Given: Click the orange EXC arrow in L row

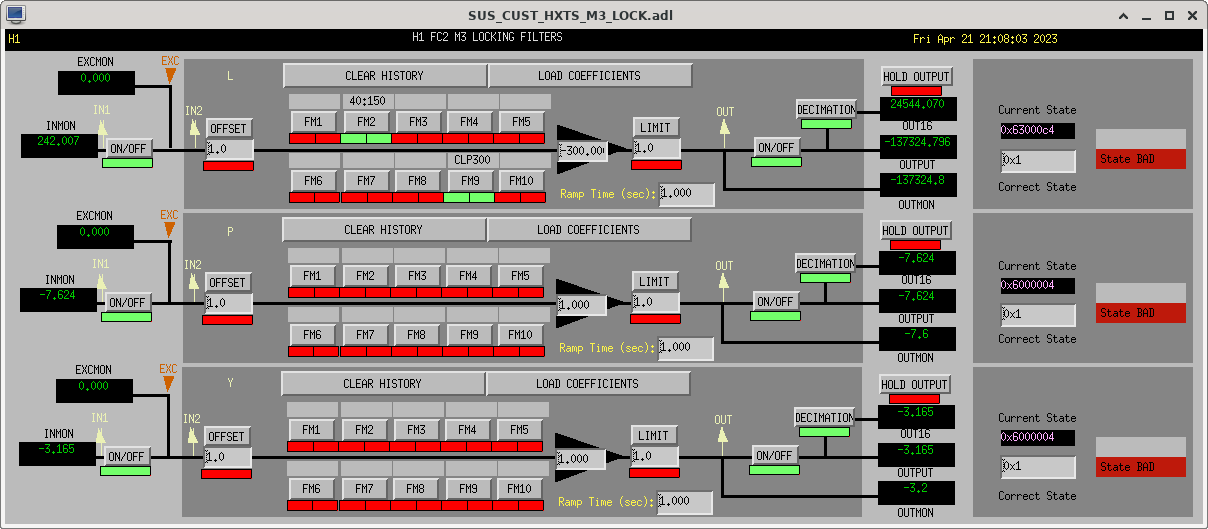Looking at the screenshot, I should click(170, 76).
